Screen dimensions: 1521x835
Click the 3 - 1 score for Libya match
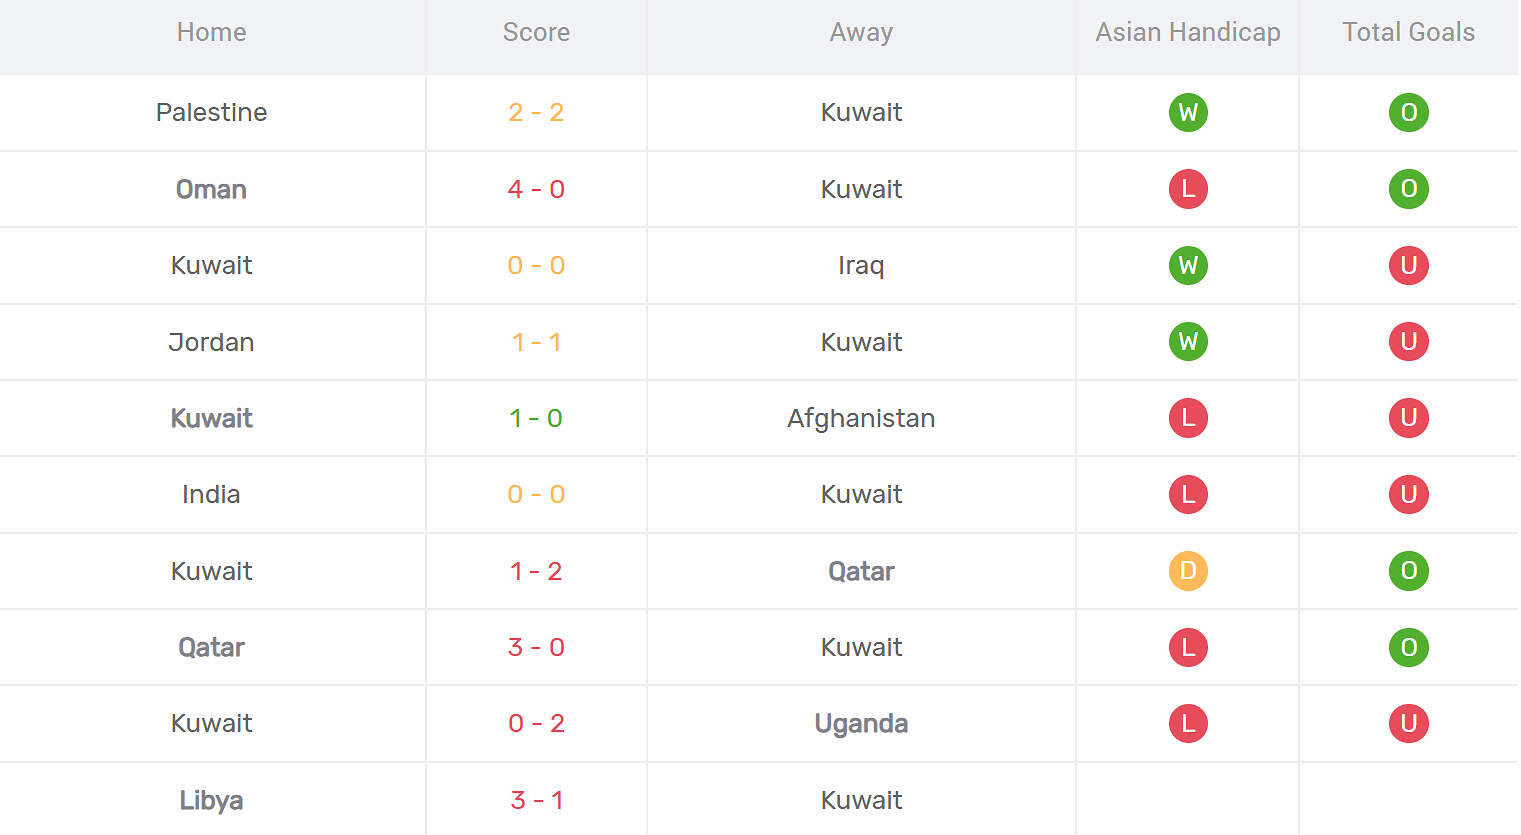coord(536,800)
